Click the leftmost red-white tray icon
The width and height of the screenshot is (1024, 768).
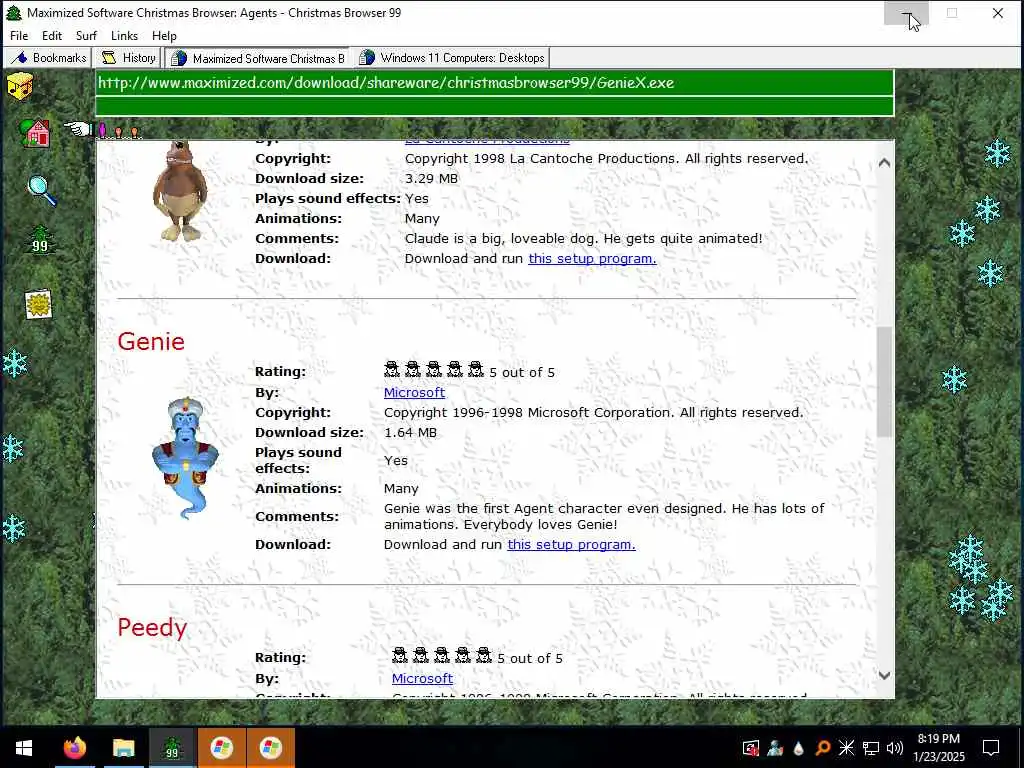(751, 748)
